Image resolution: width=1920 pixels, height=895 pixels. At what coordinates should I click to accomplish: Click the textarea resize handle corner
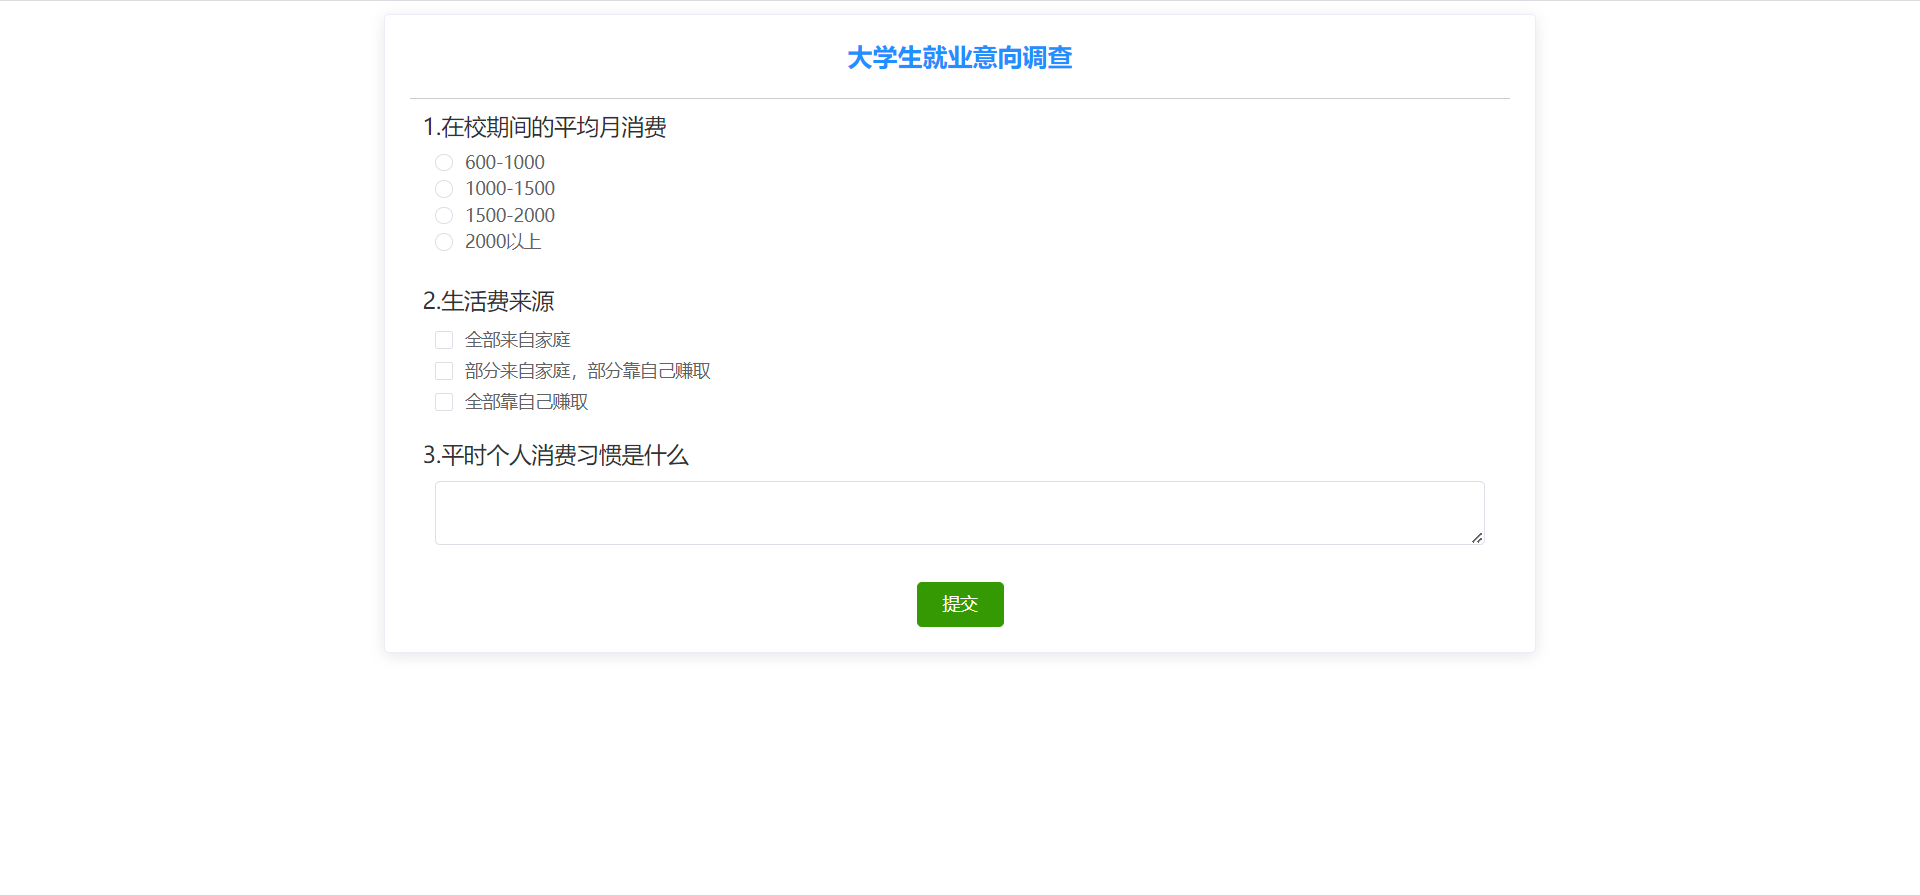coord(1477,538)
